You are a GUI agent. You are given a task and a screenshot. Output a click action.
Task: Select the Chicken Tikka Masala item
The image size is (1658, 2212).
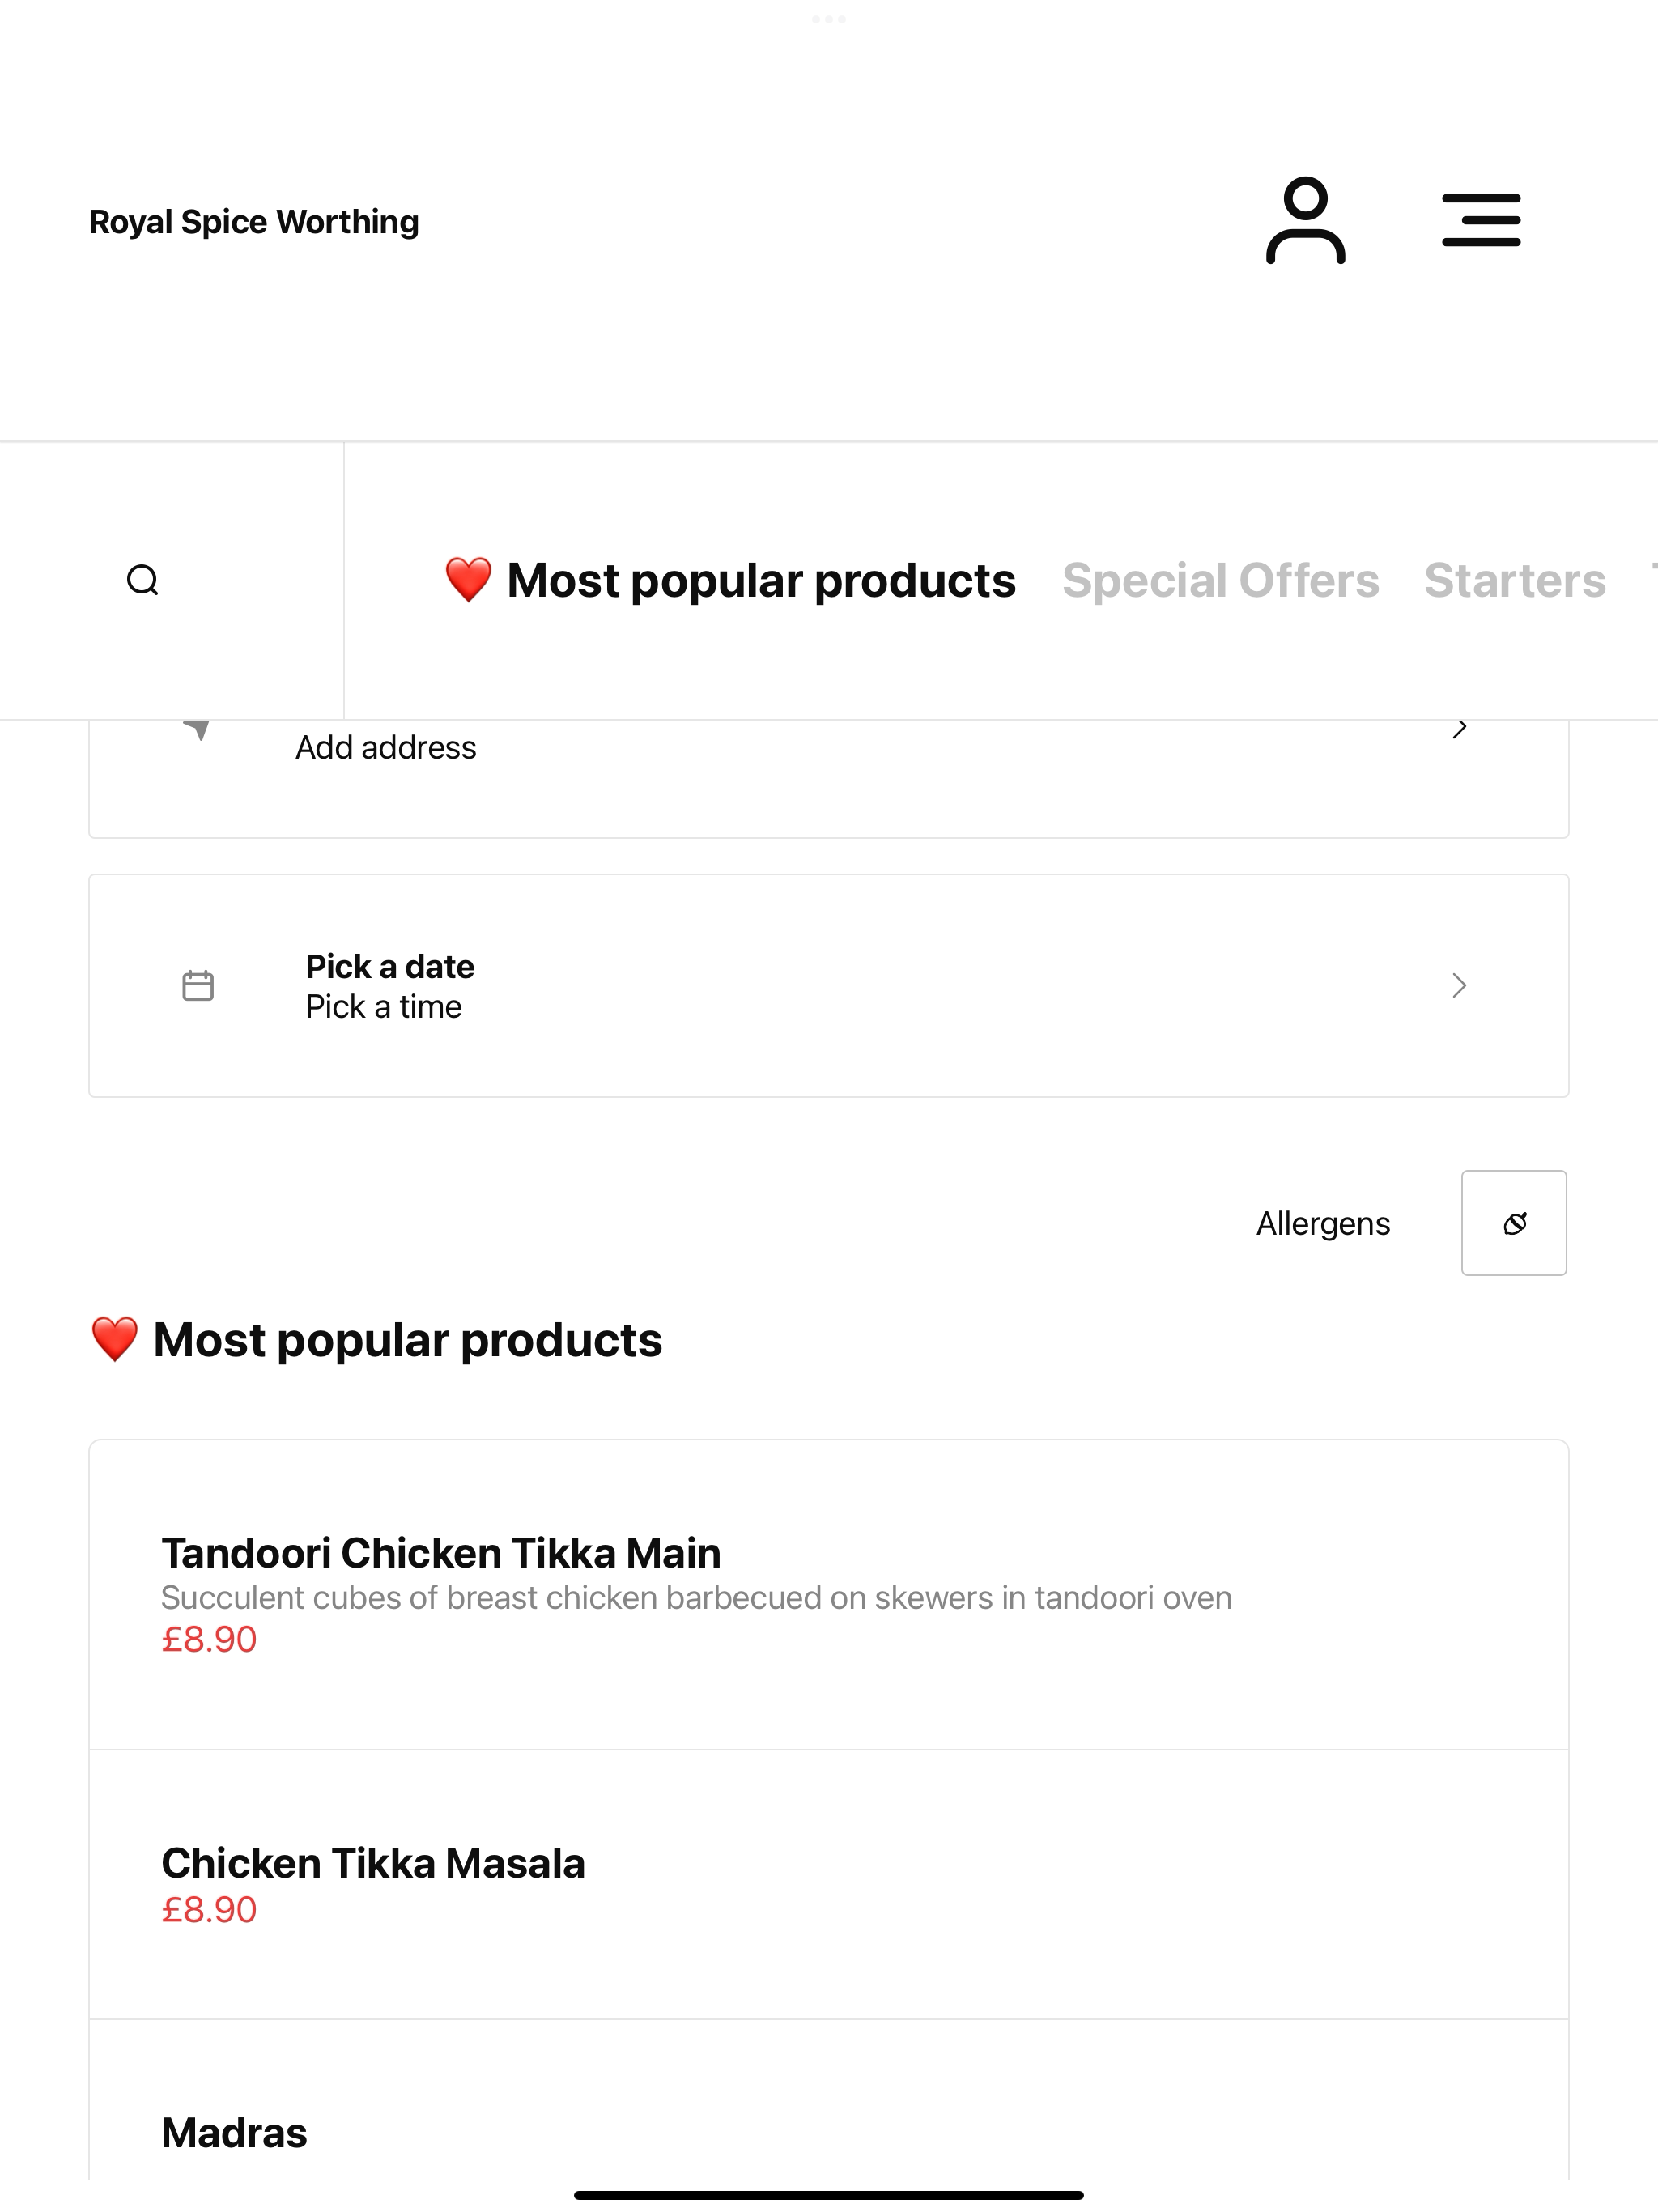[x=829, y=1884]
